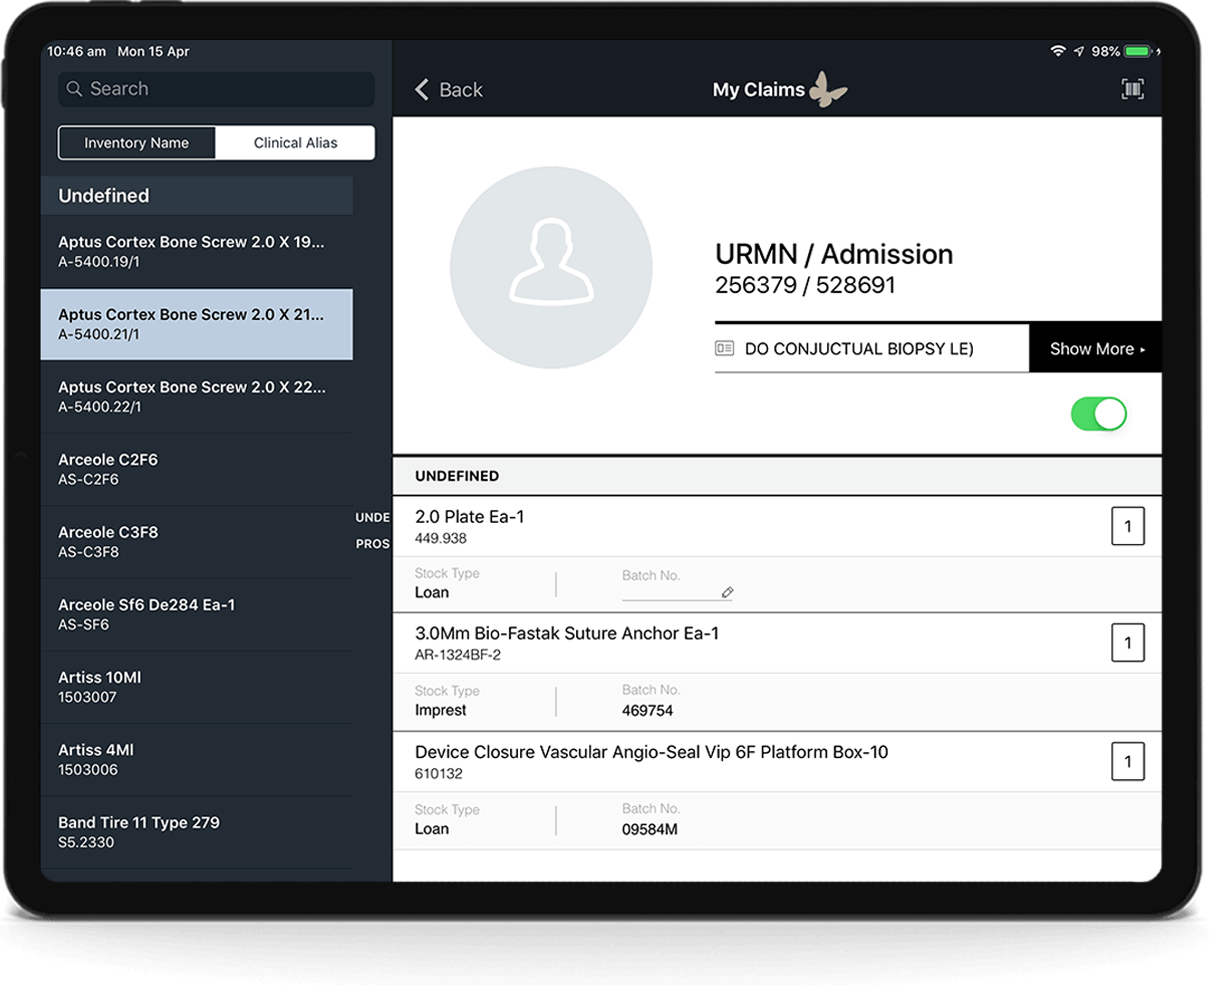Open Band Tire 11 Type 279 item

click(196, 832)
